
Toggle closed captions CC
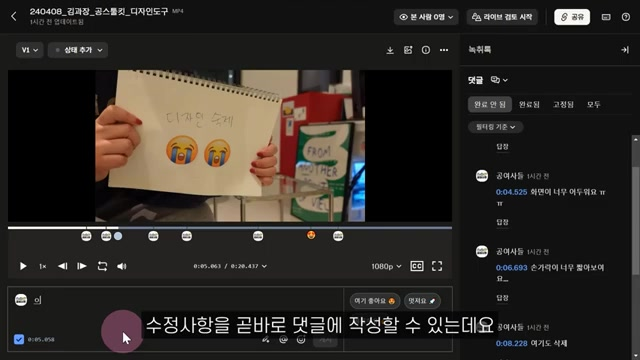[x=417, y=266]
